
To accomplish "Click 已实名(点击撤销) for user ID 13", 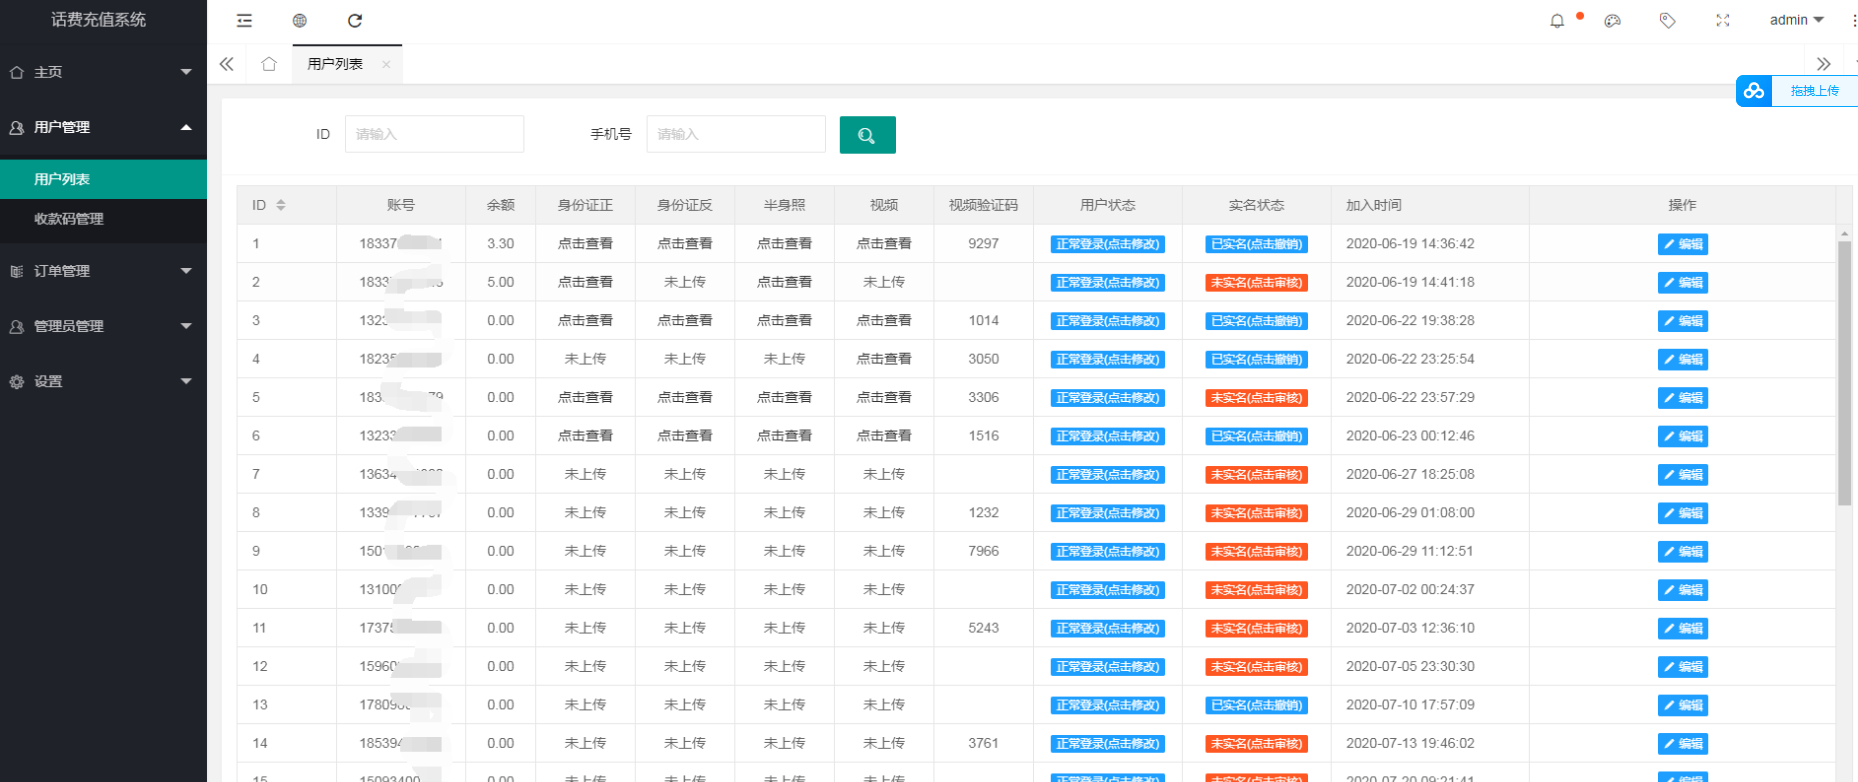I will click(1256, 705).
